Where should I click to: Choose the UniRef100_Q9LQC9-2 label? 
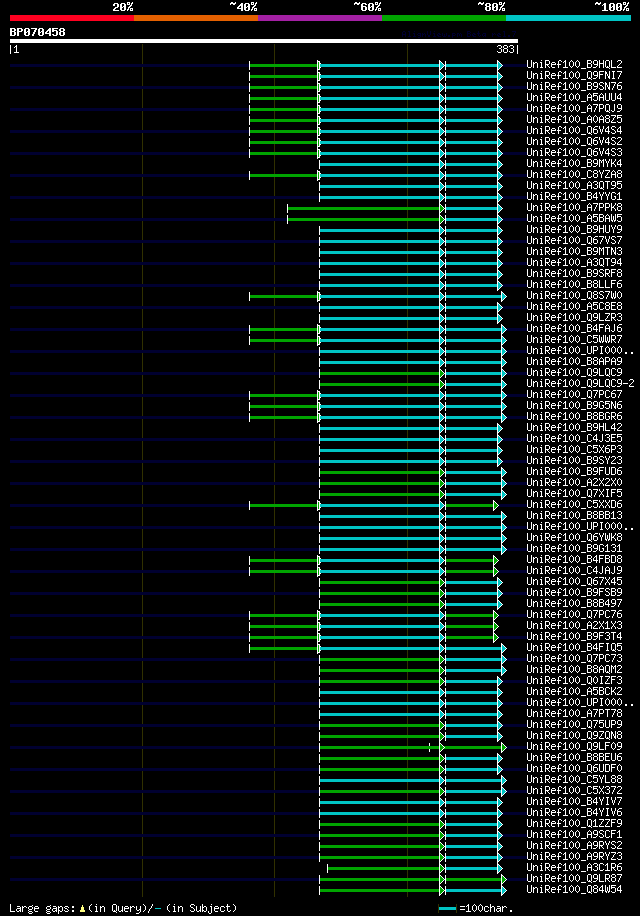coord(580,383)
